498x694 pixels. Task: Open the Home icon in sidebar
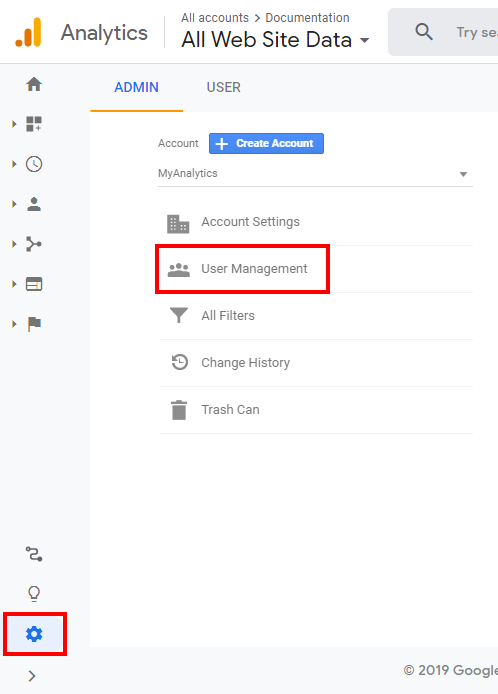tap(34, 84)
